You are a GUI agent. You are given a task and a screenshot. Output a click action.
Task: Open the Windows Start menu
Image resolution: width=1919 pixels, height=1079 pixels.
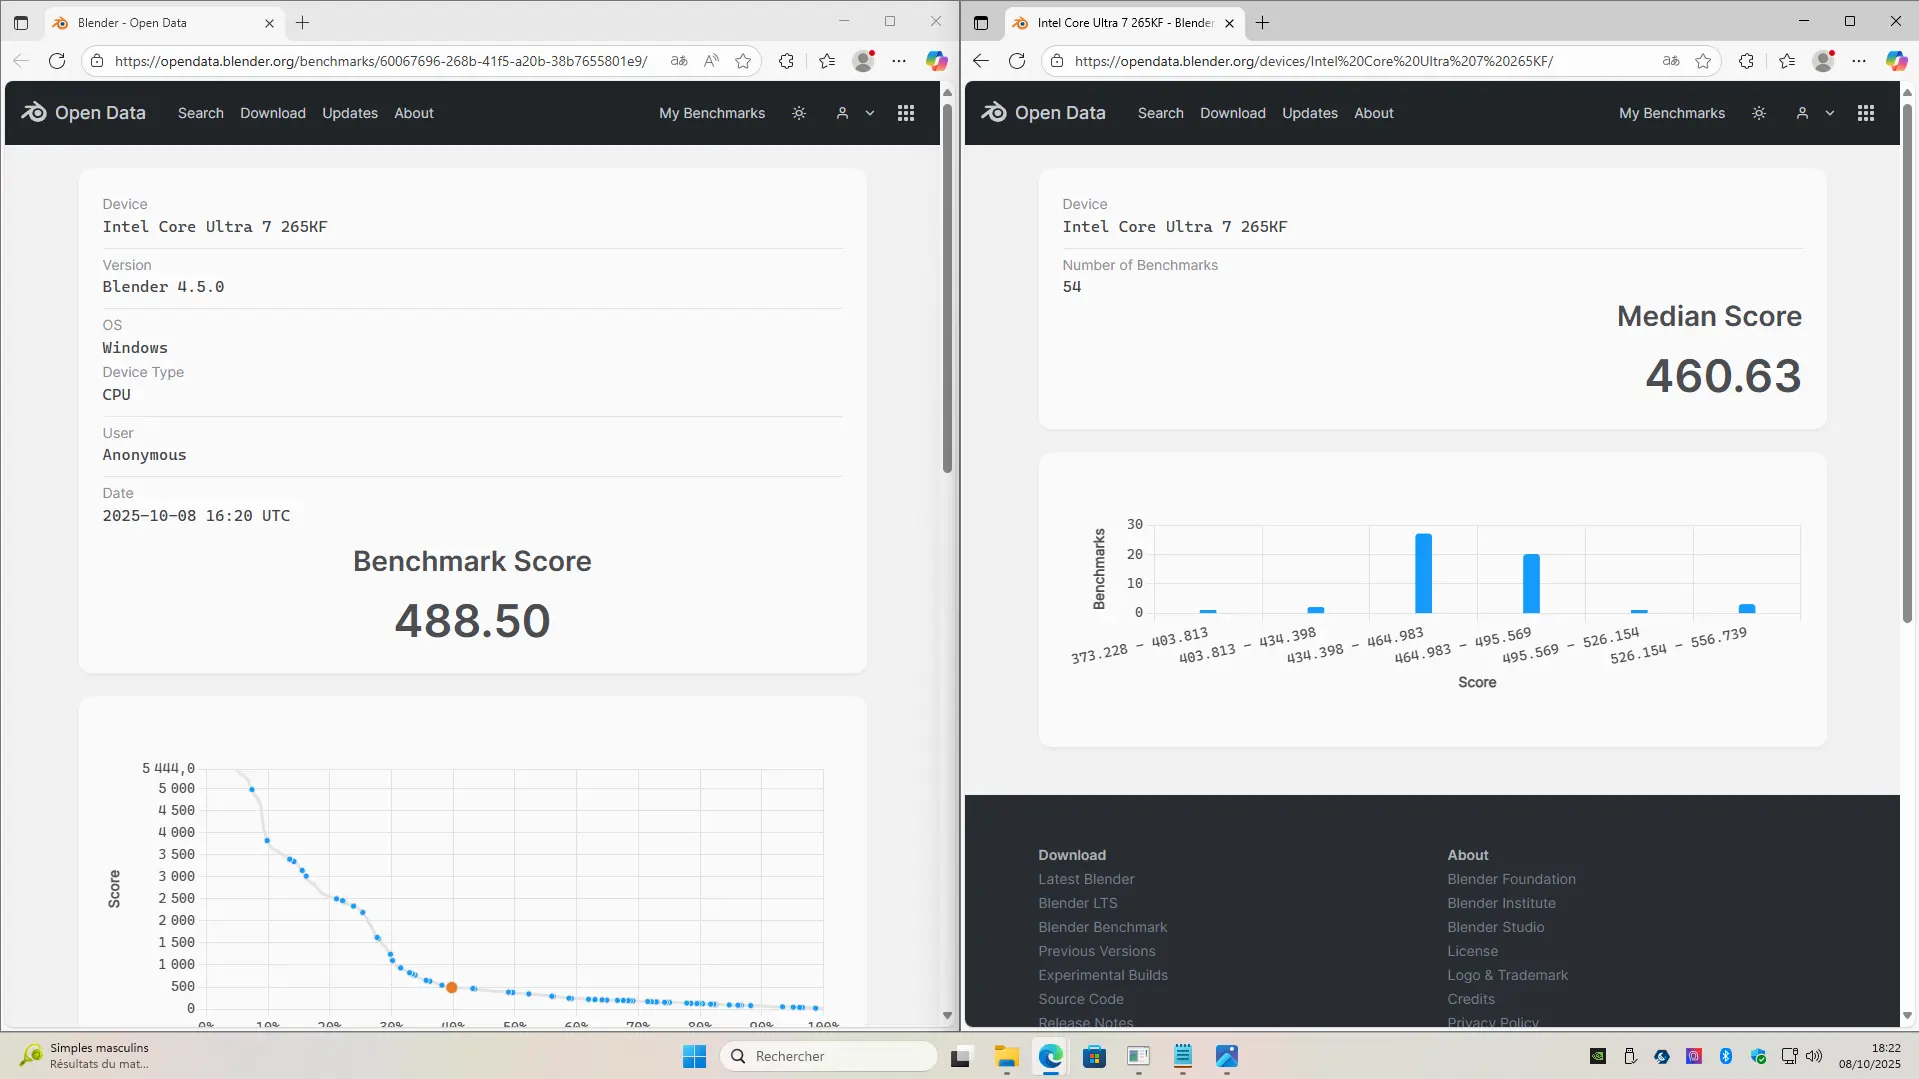(694, 1056)
